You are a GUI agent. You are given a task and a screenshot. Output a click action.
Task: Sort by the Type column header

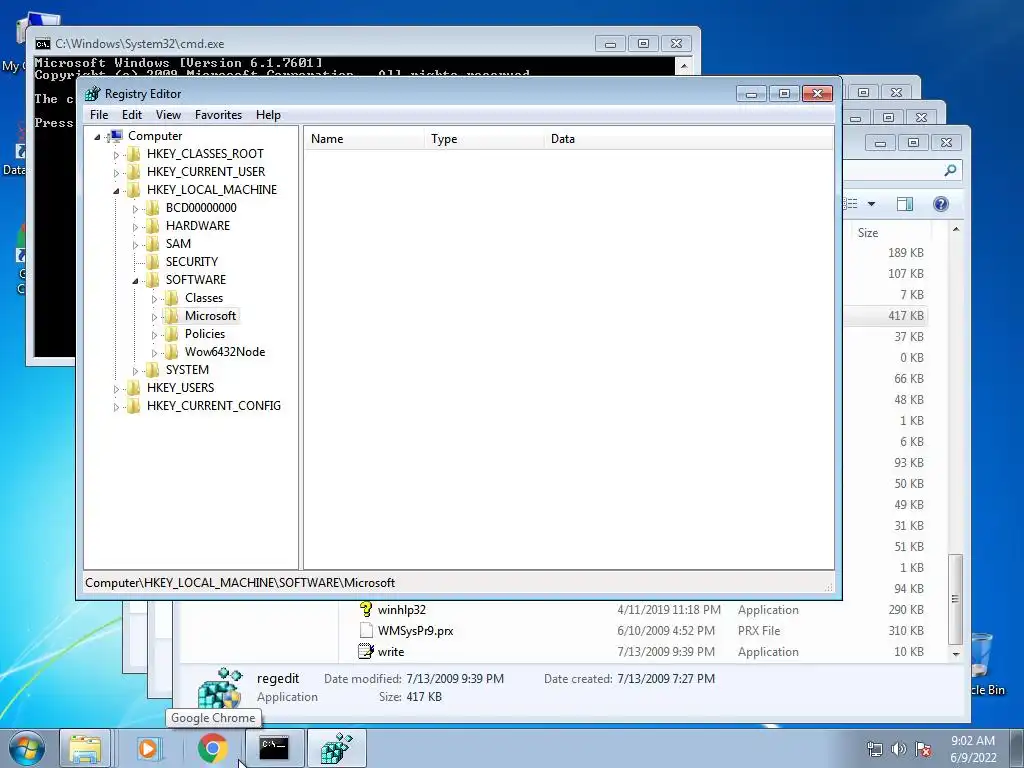point(485,138)
